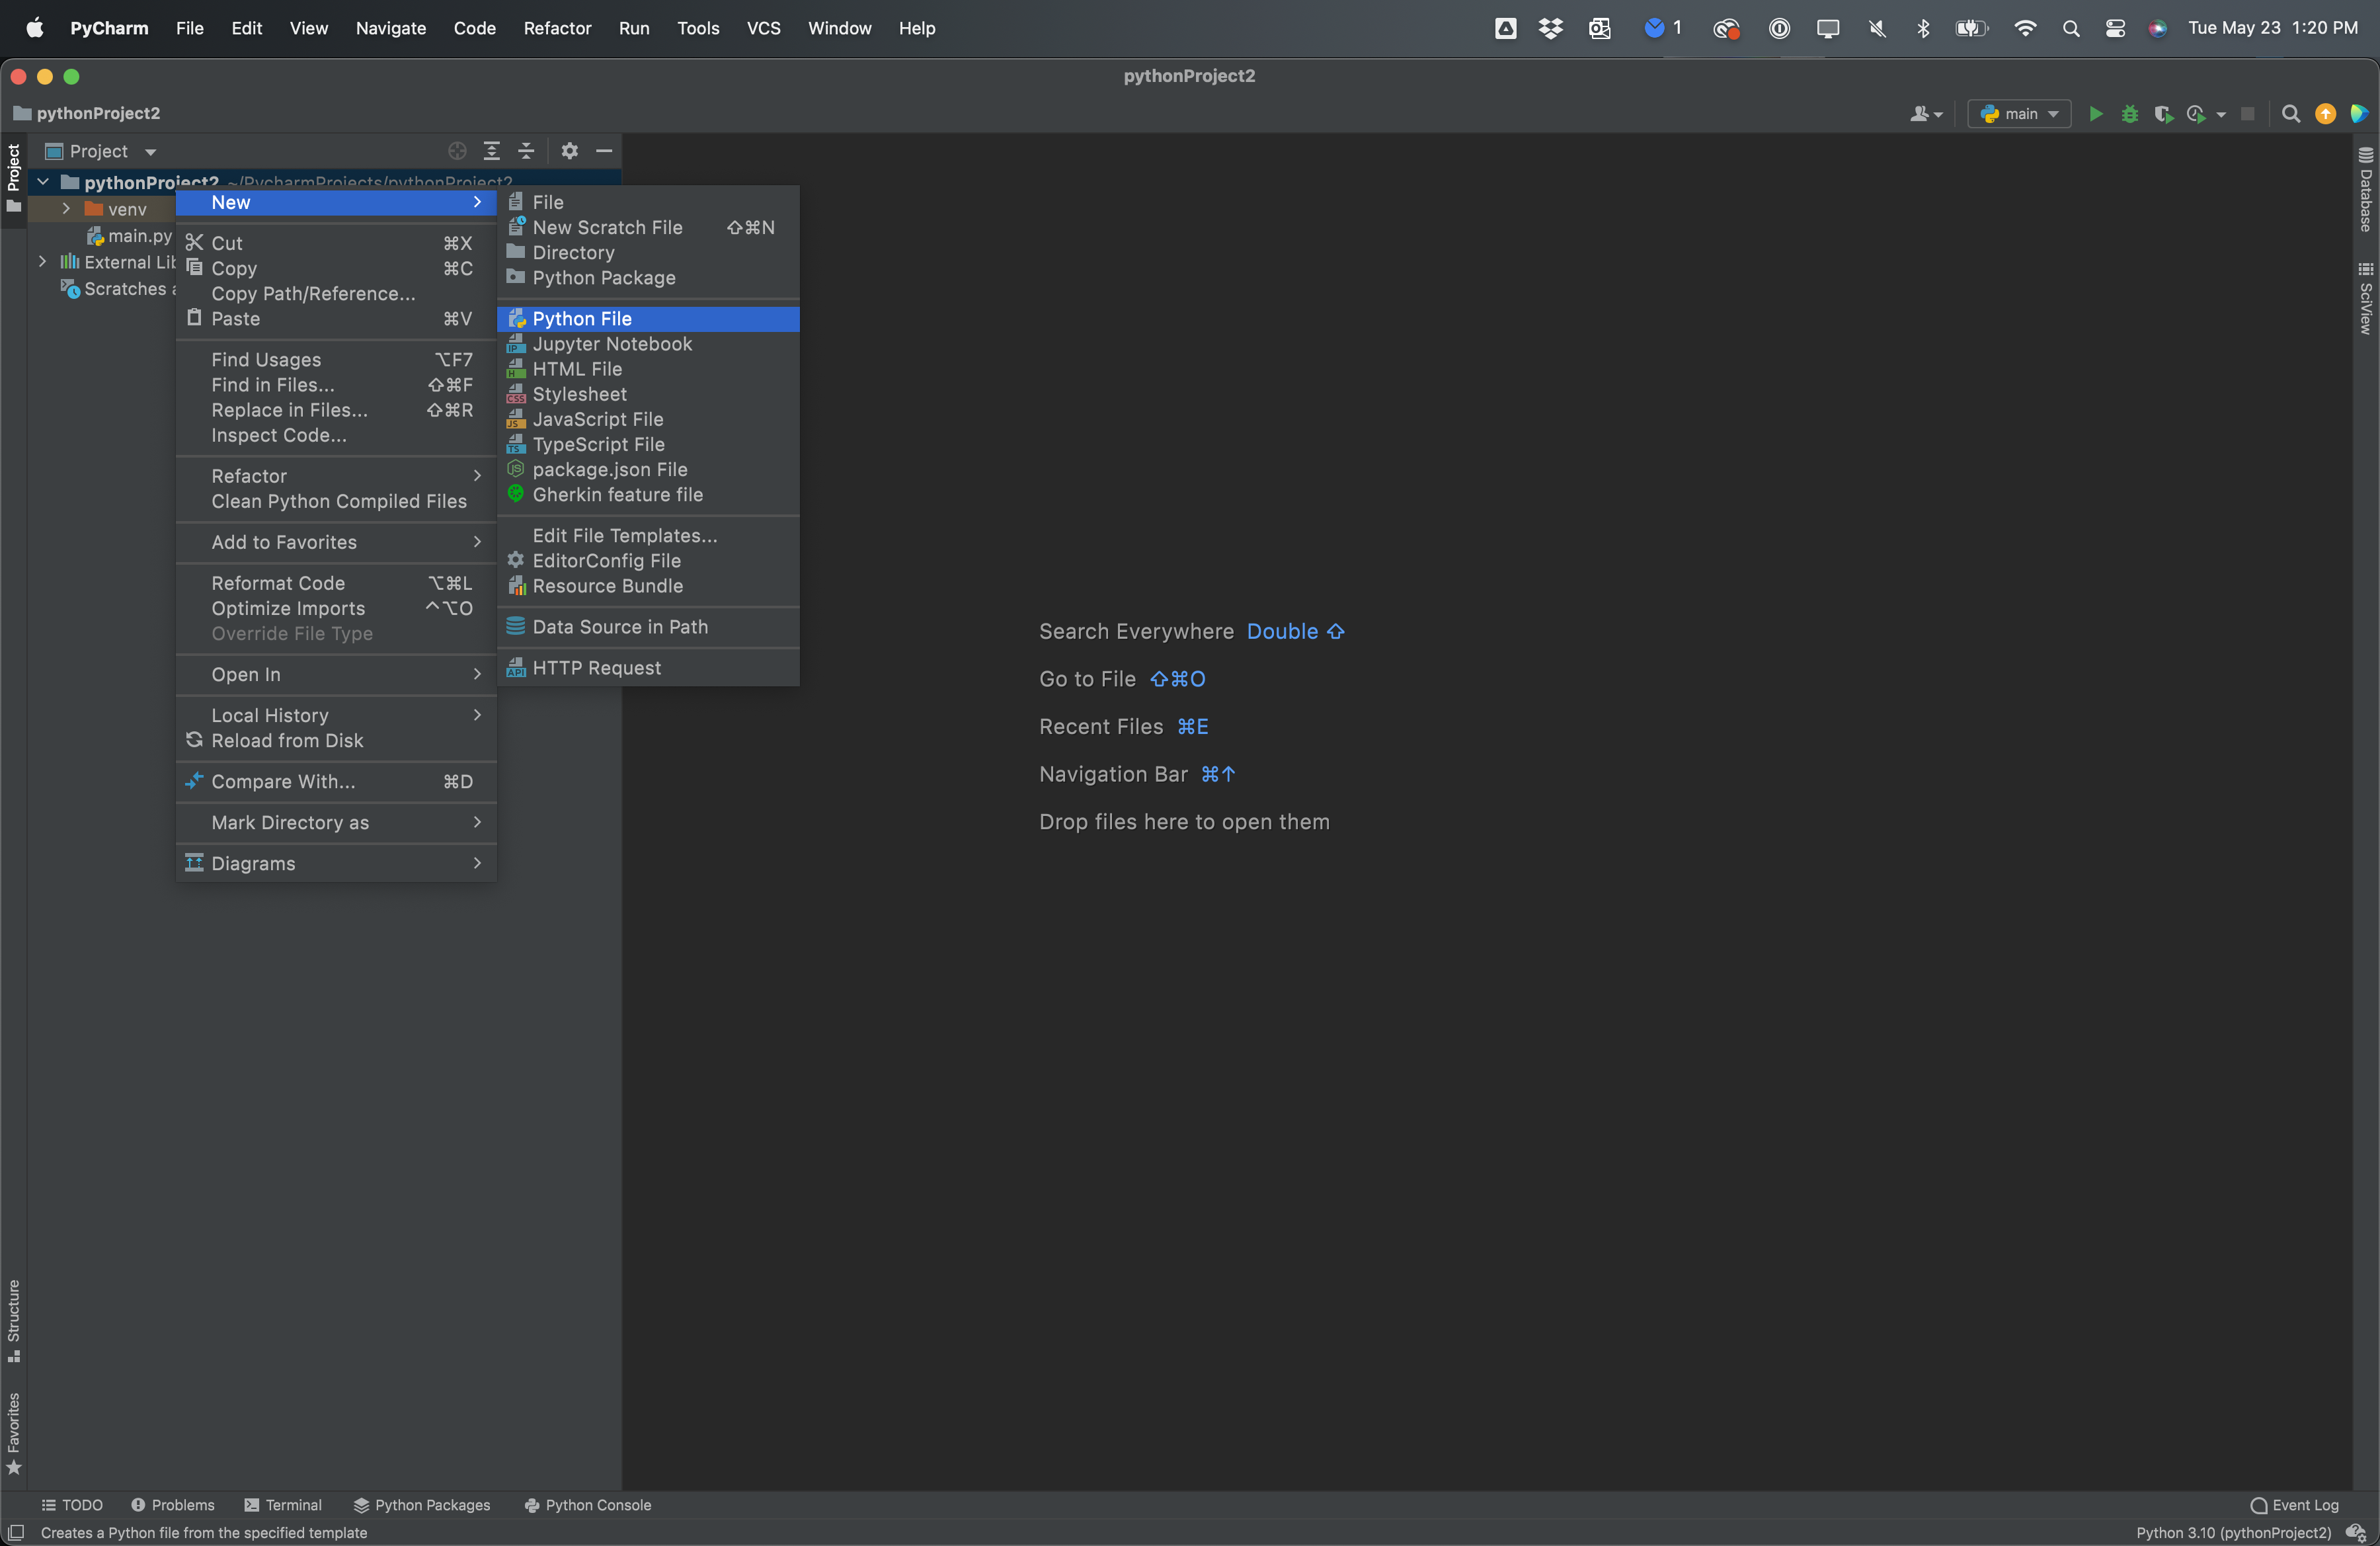Click the Event Log button
Screen dimensions: 2380x1546
(x=2295, y=1505)
